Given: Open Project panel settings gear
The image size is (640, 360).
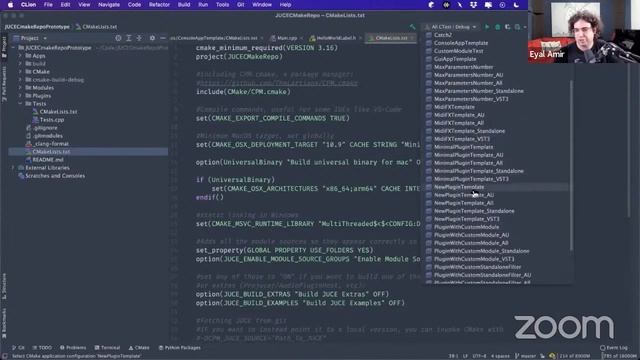Looking at the screenshot, I should (x=152, y=38).
